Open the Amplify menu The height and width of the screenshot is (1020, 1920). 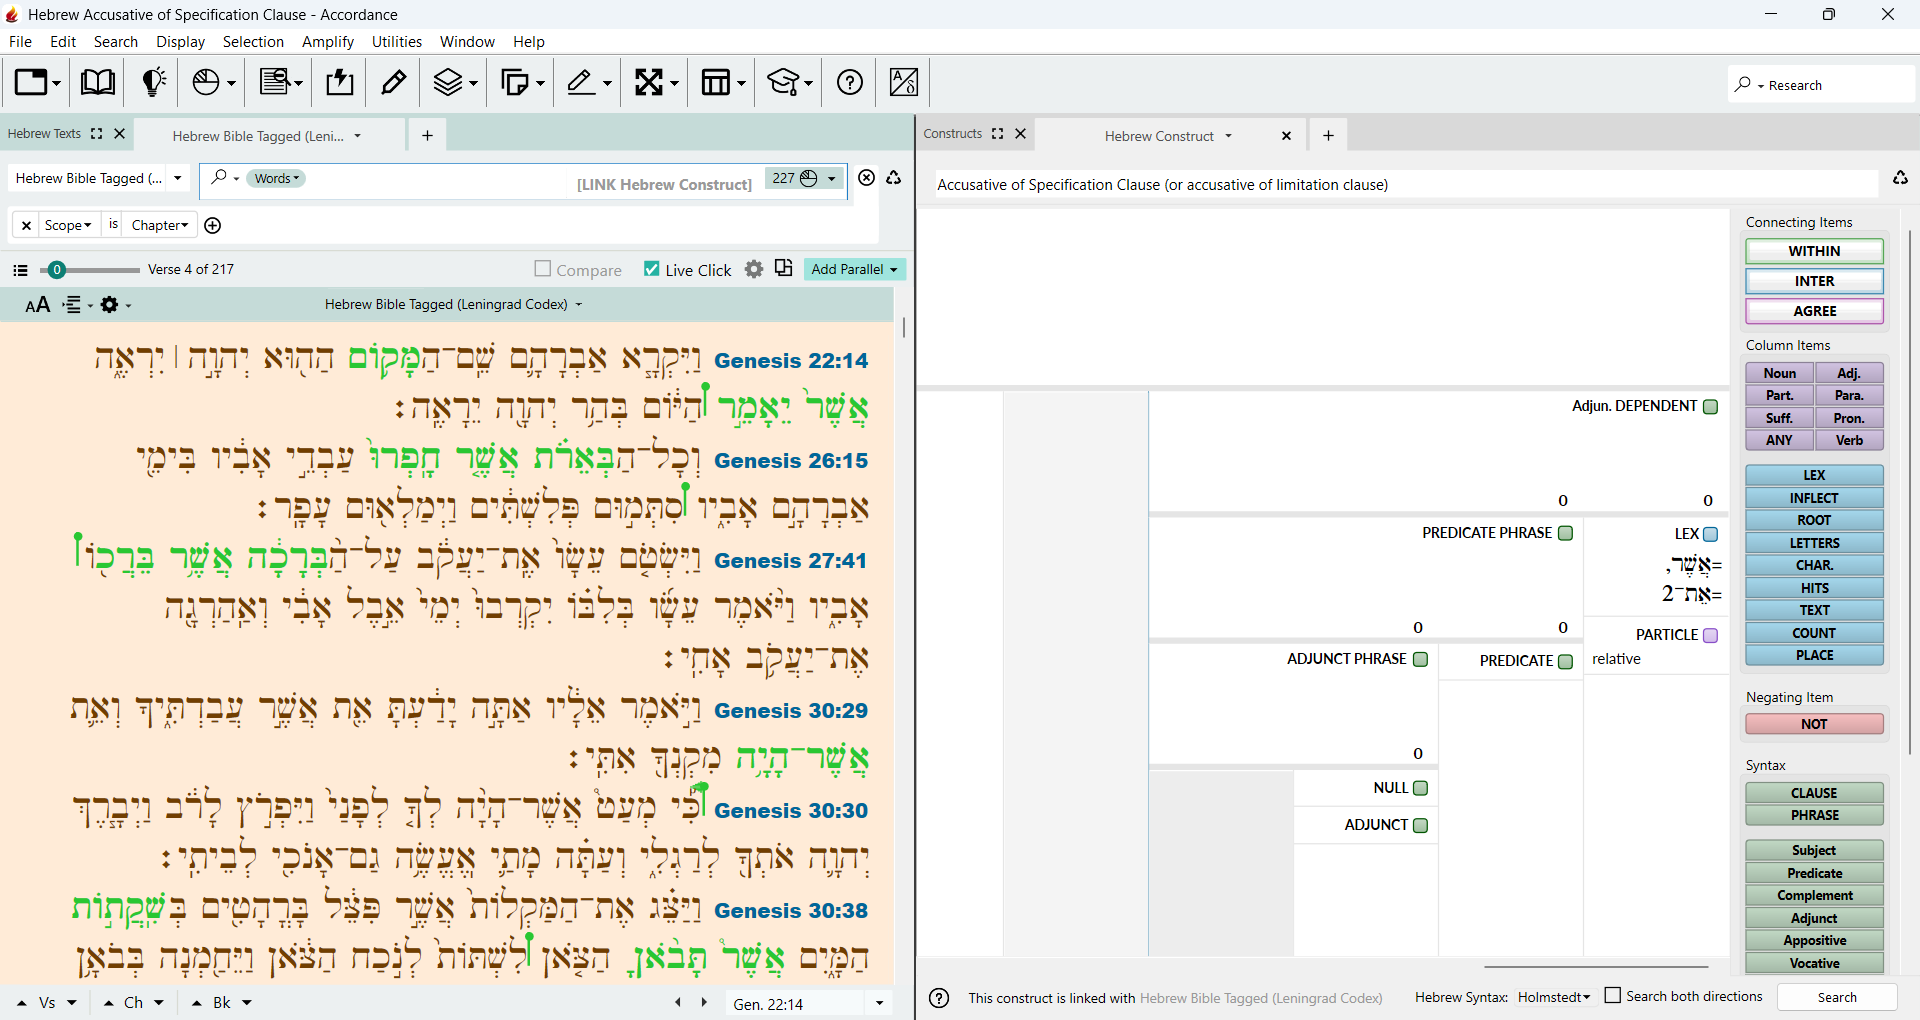tap(328, 42)
